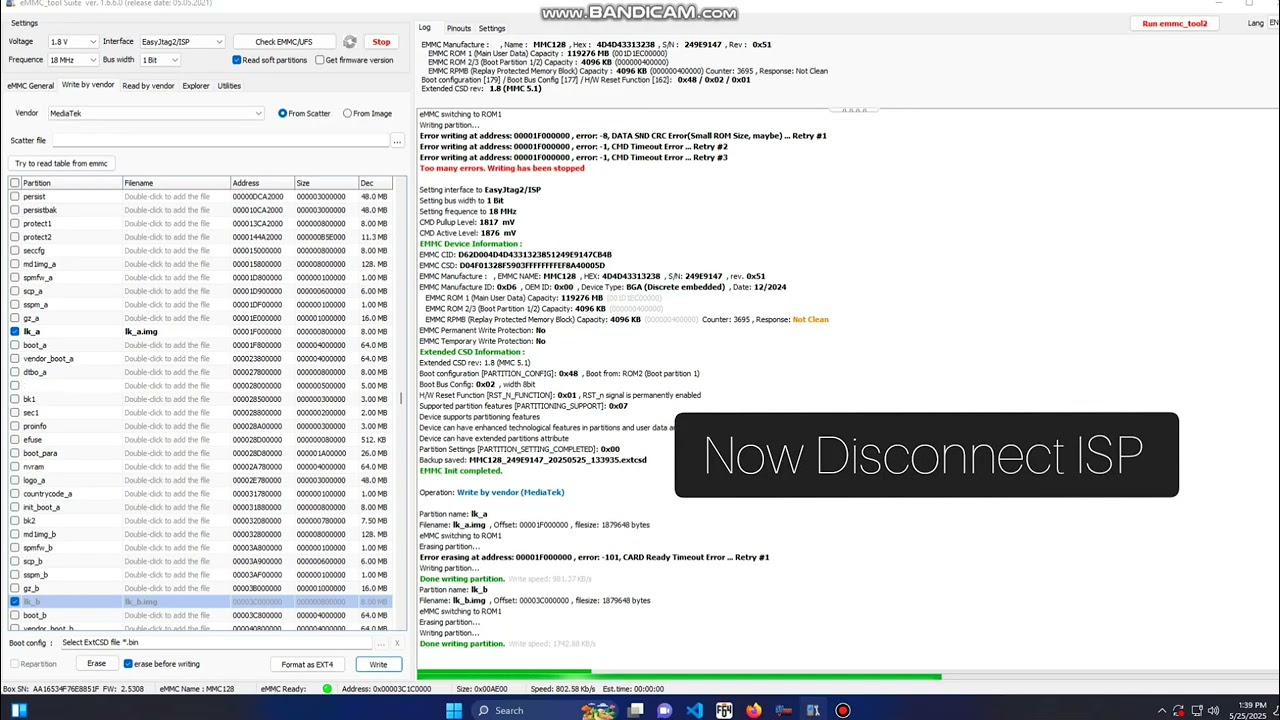Open the Utilities tab

pos(229,86)
